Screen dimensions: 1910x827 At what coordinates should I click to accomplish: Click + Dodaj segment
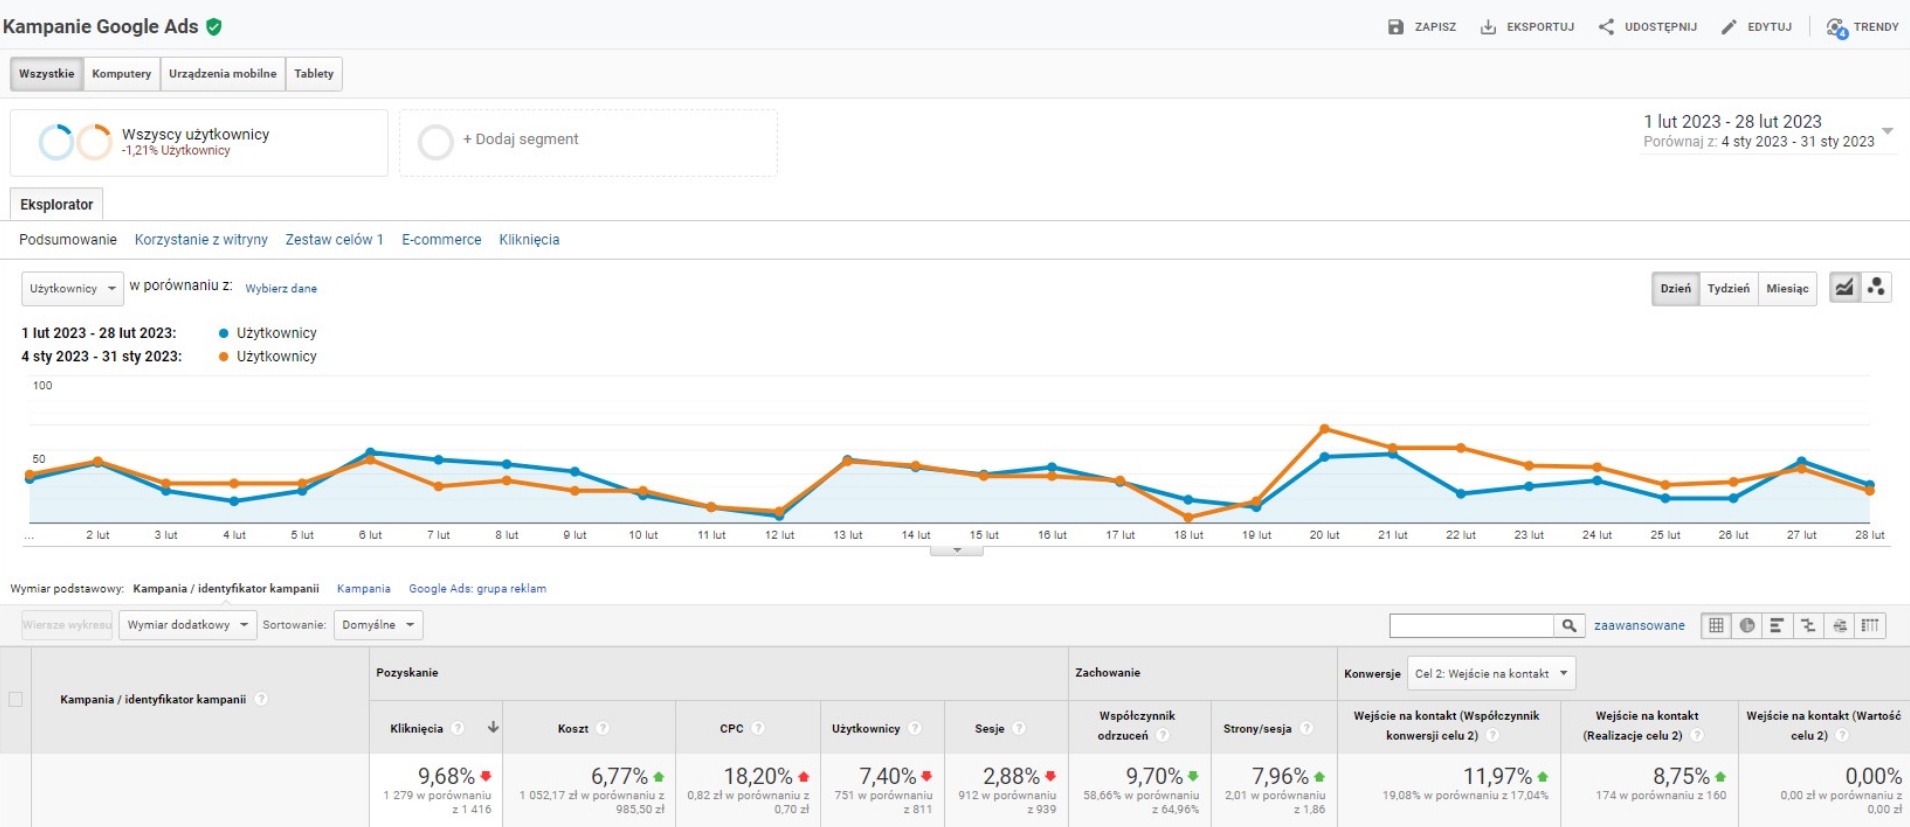point(588,142)
